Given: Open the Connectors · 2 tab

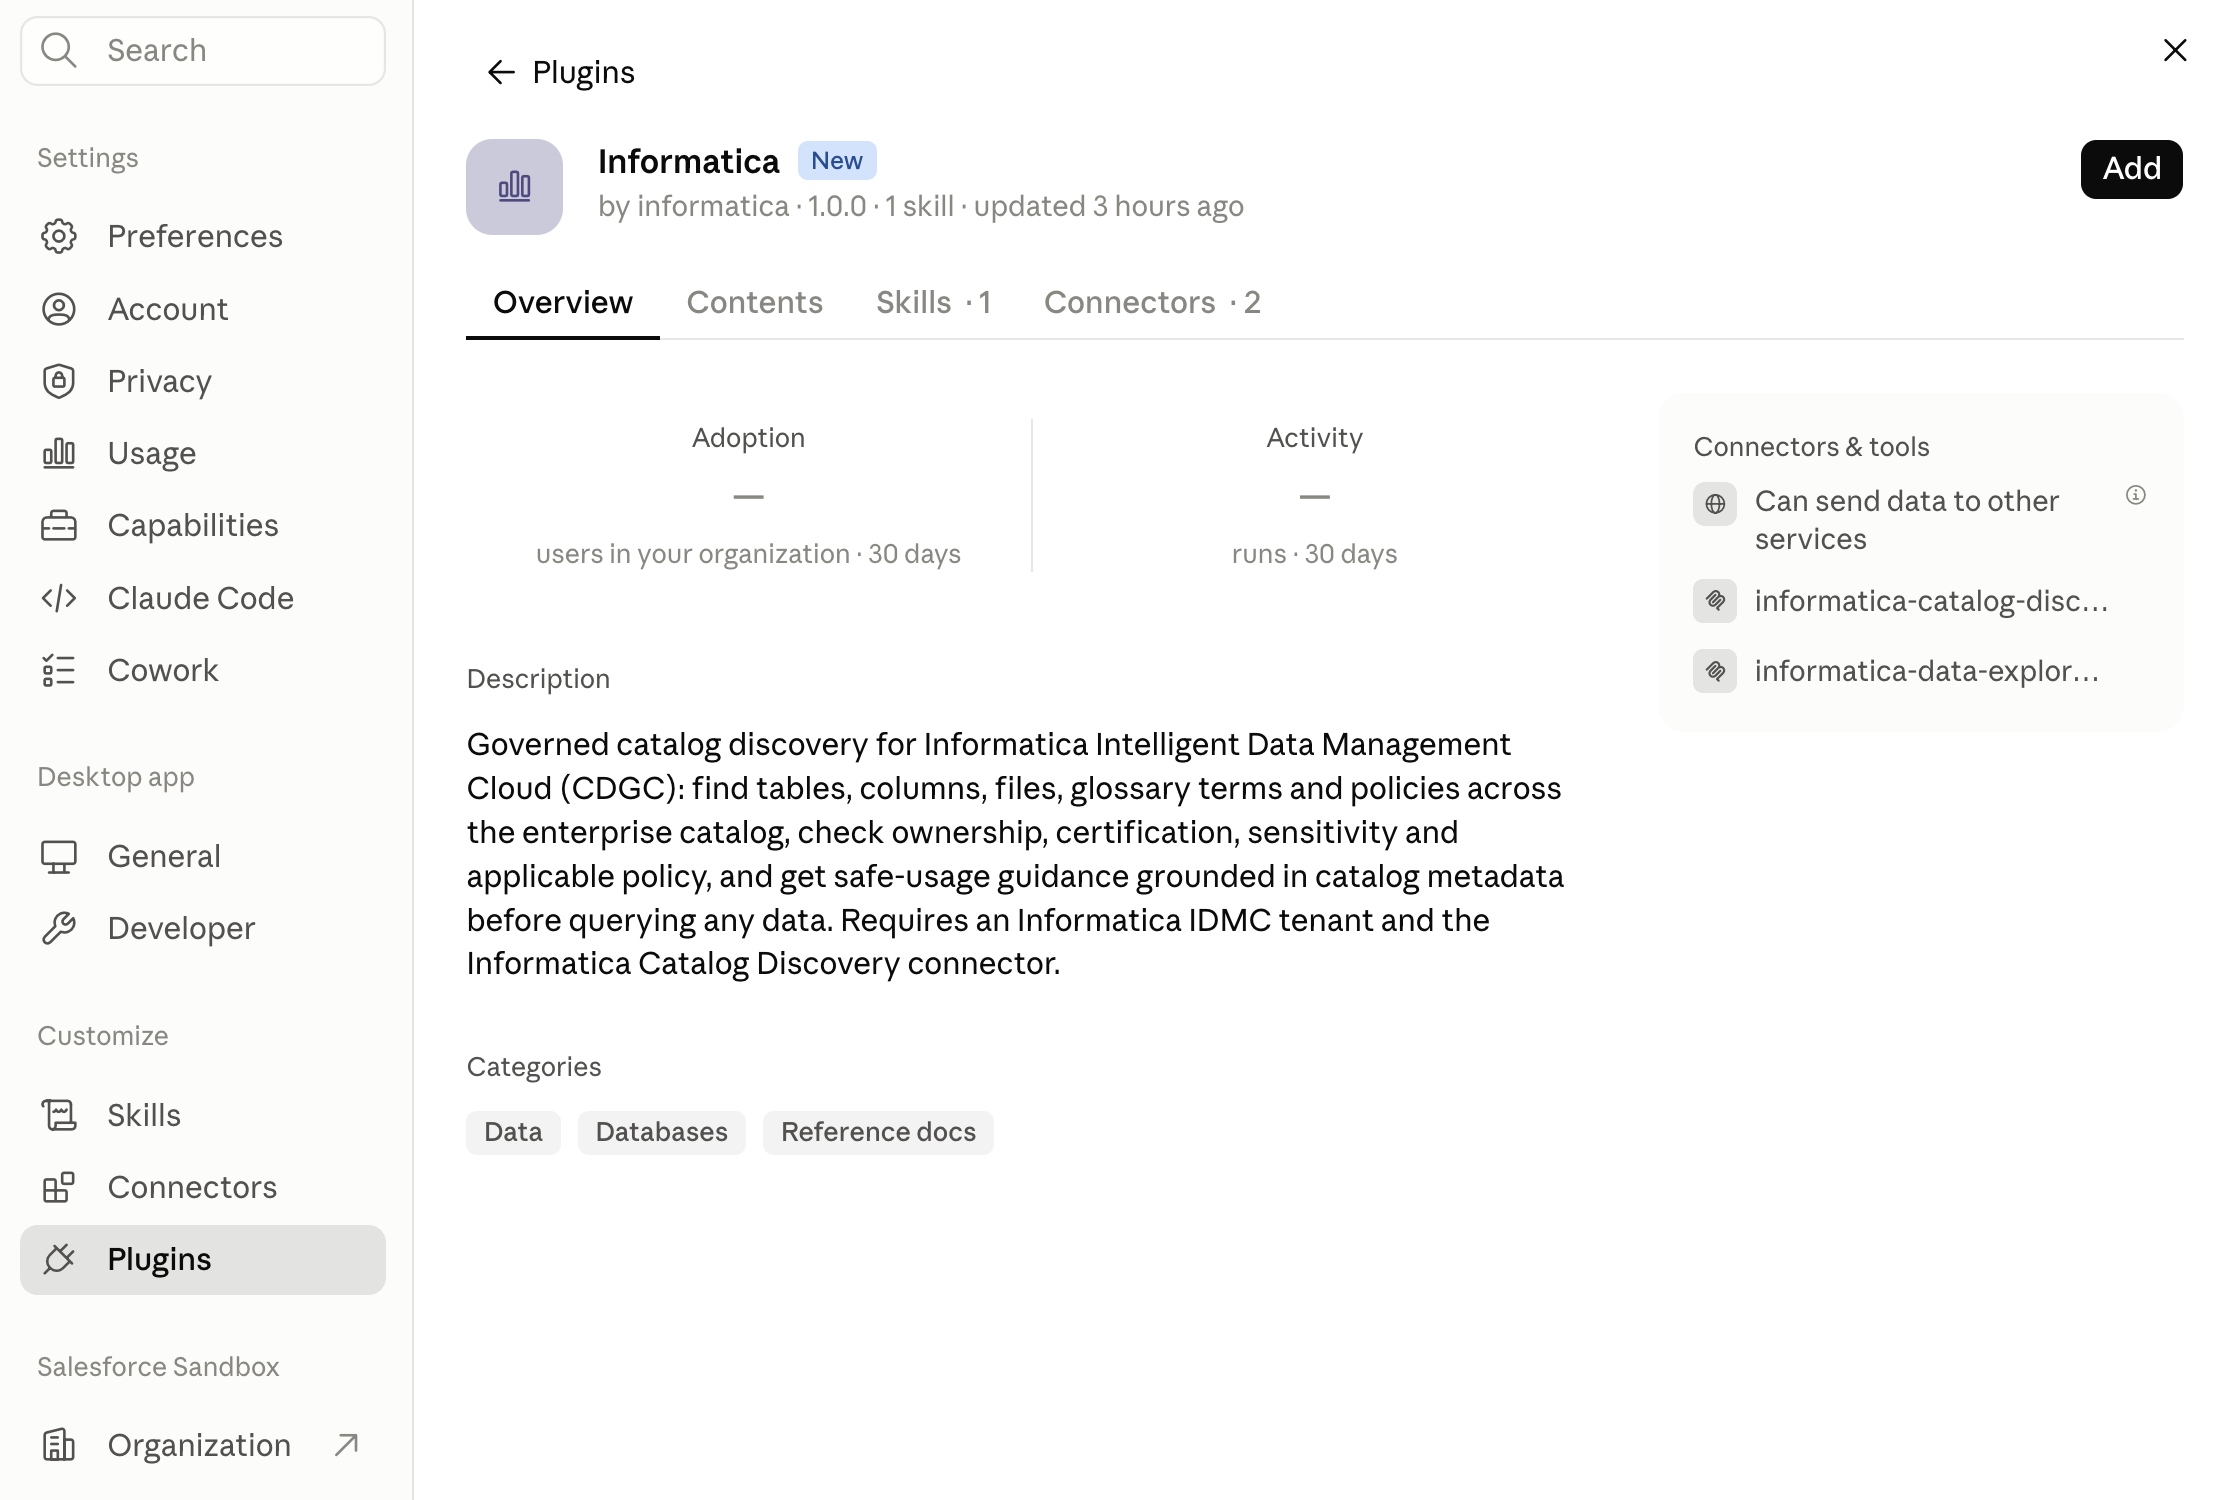Looking at the screenshot, I should 1153,303.
